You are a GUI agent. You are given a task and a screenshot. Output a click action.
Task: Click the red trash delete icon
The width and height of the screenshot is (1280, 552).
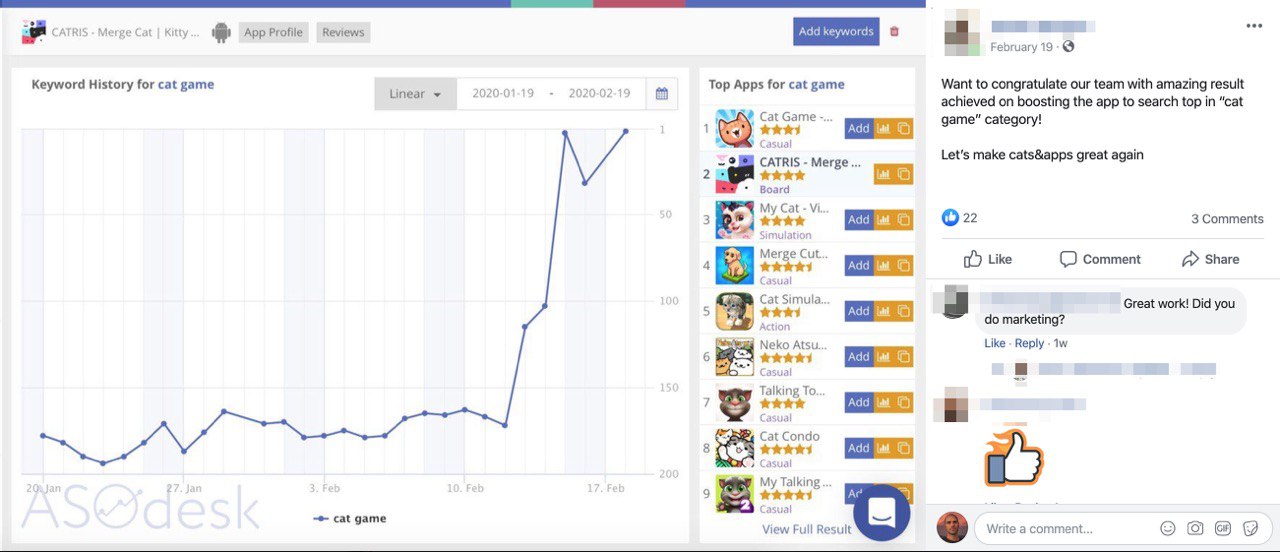[894, 32]
